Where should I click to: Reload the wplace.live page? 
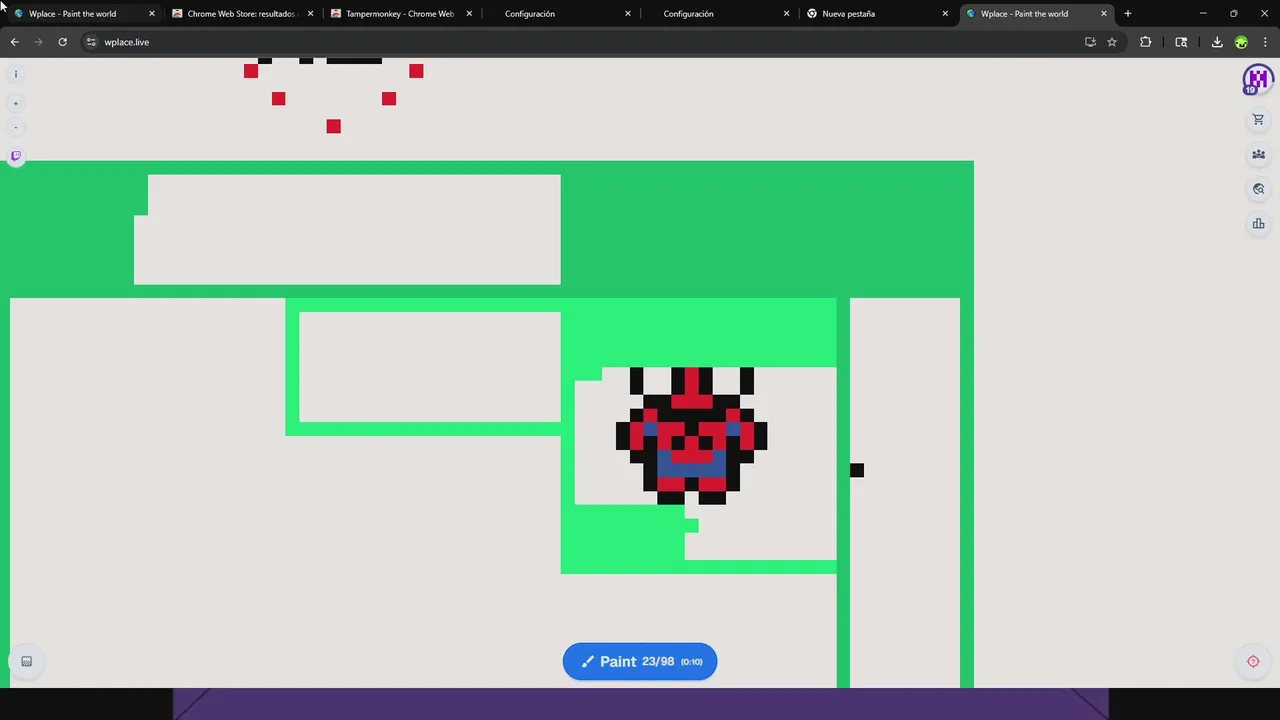click(x=62, y=42)
